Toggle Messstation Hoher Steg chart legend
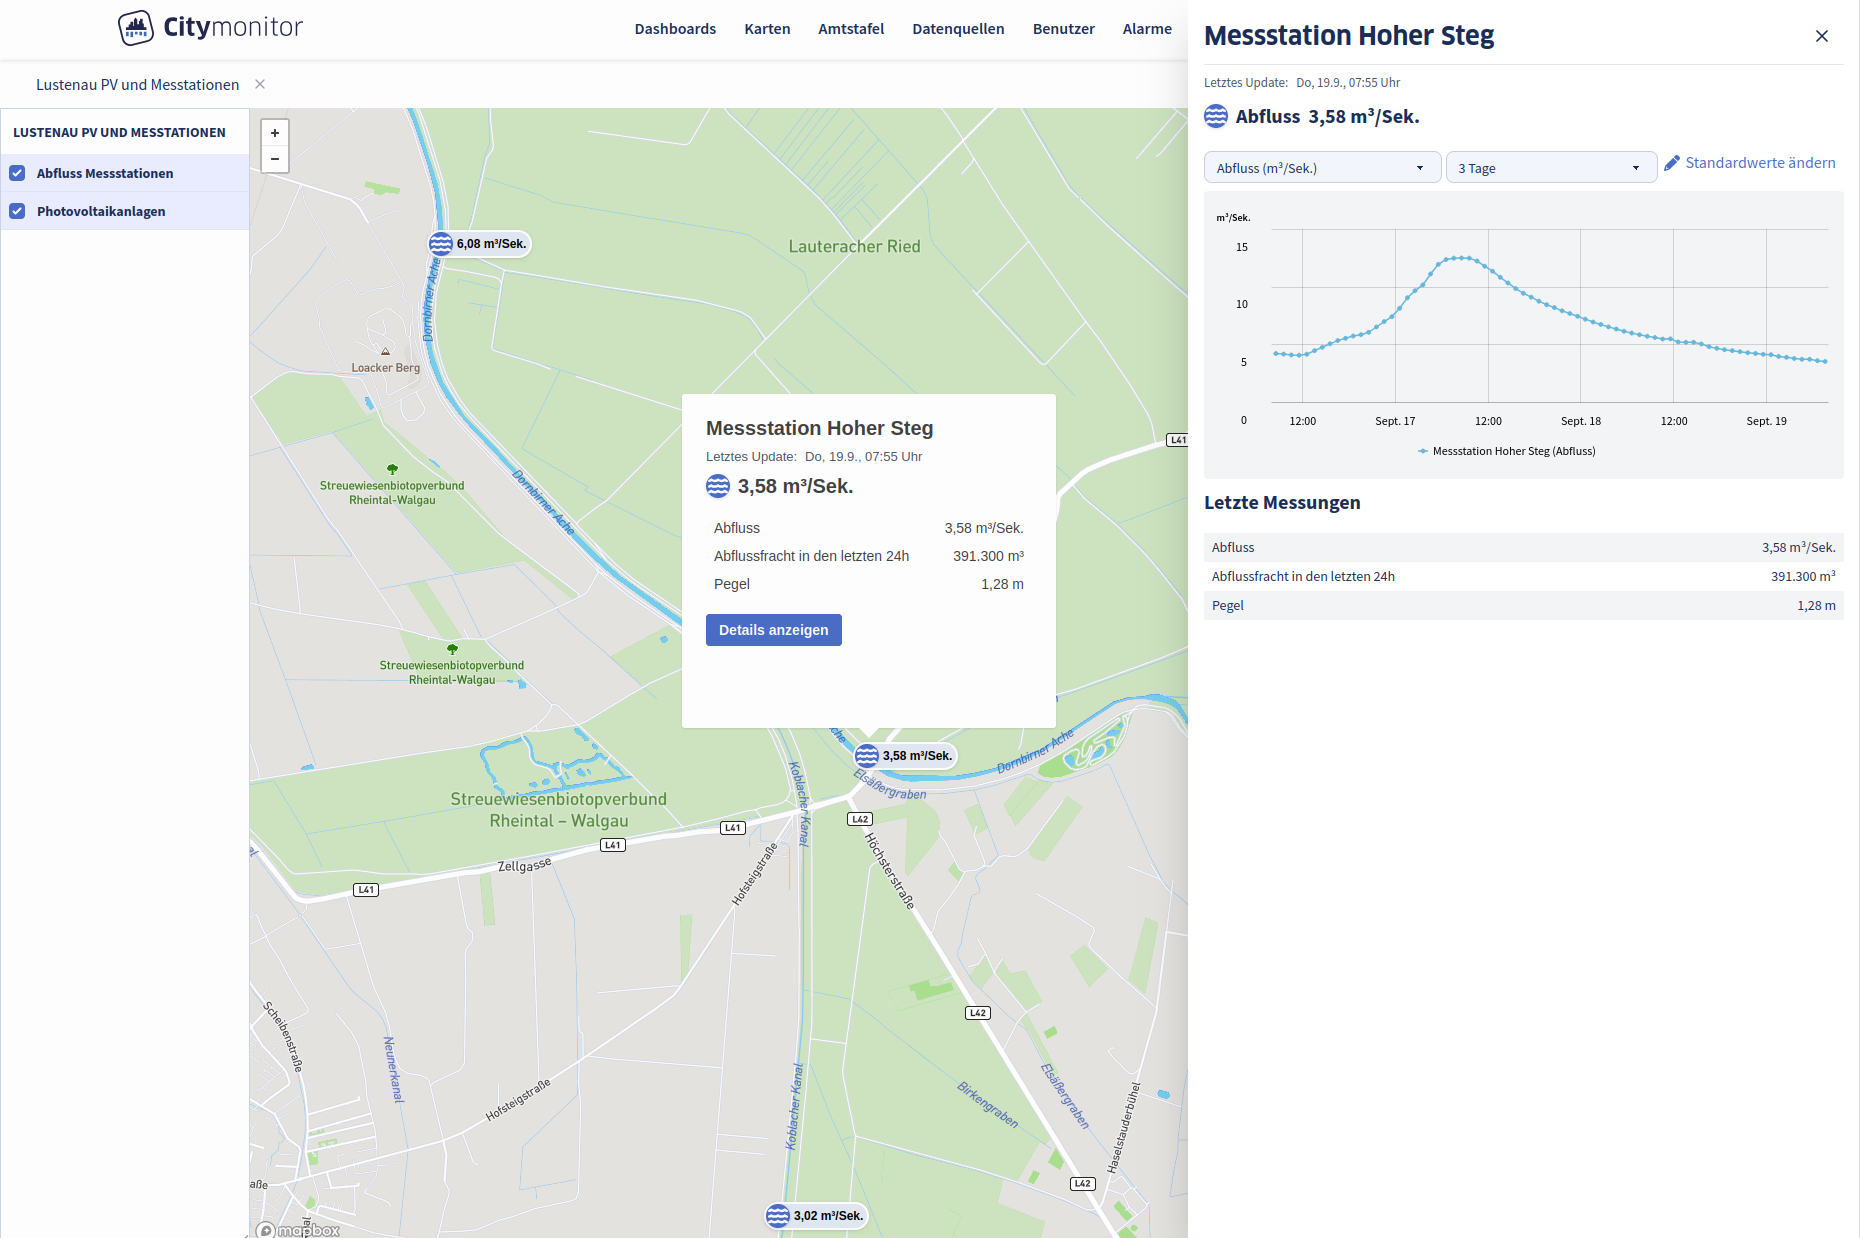 click(x=1512, y=451)
